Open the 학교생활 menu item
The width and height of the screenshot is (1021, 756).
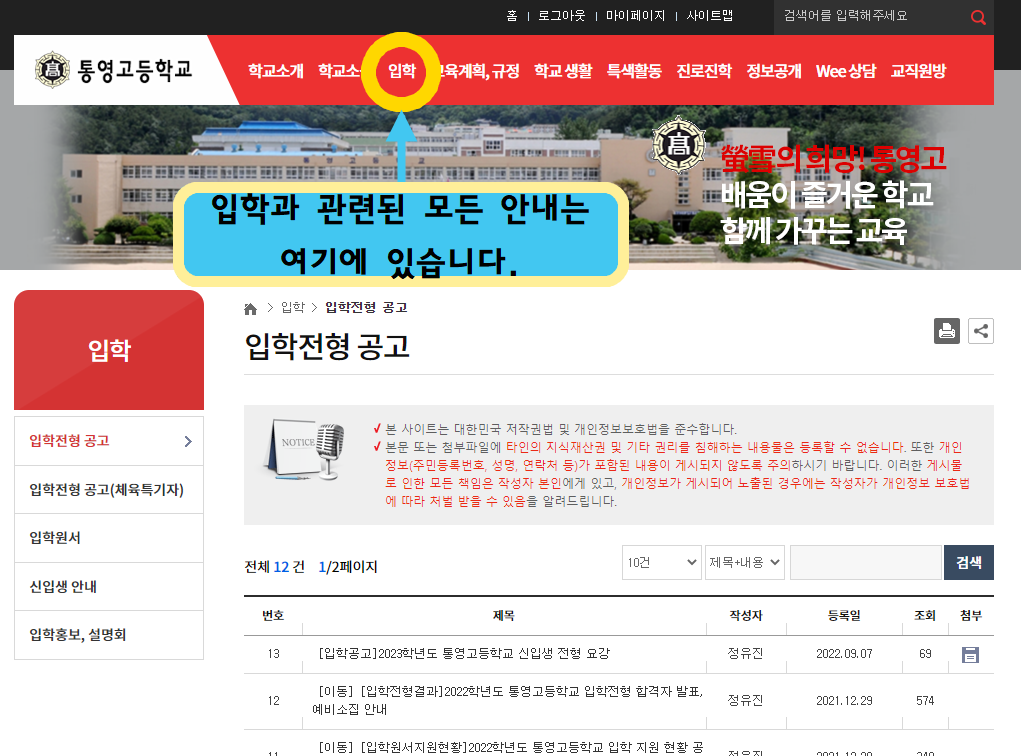pos(562,71)
